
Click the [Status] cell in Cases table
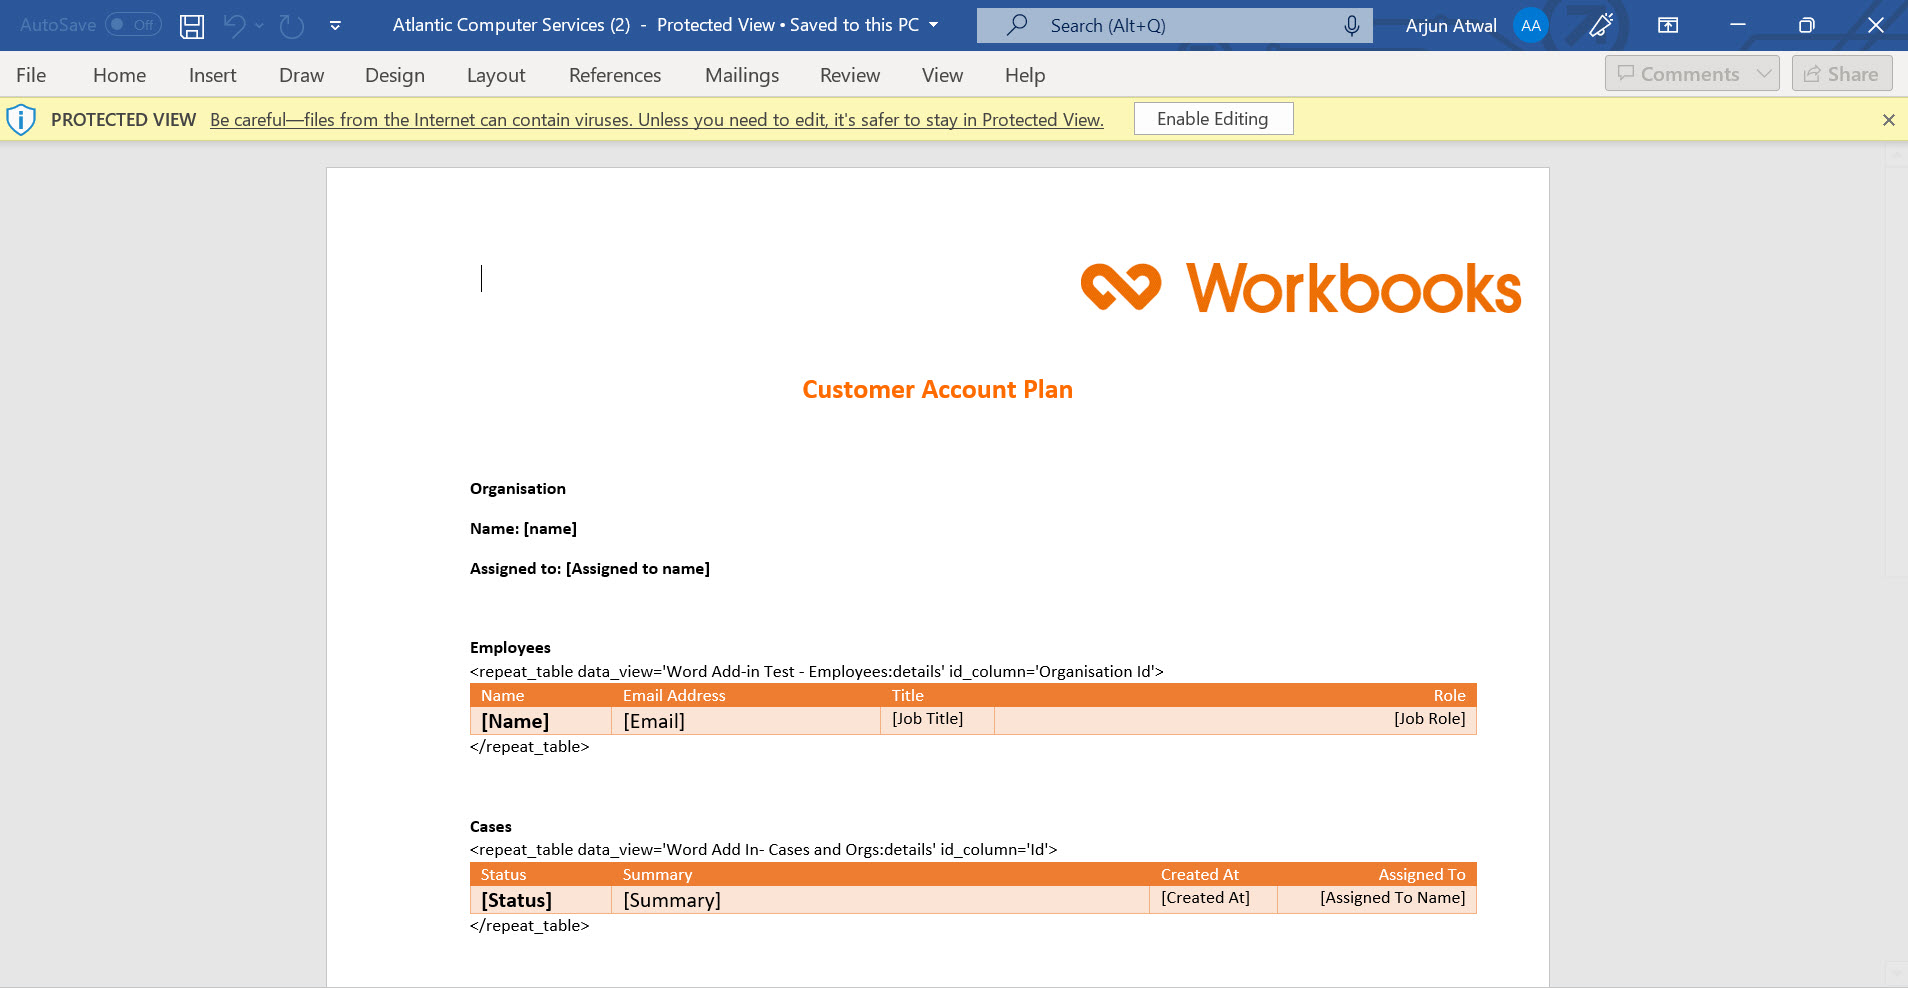[x=541, y=900]
